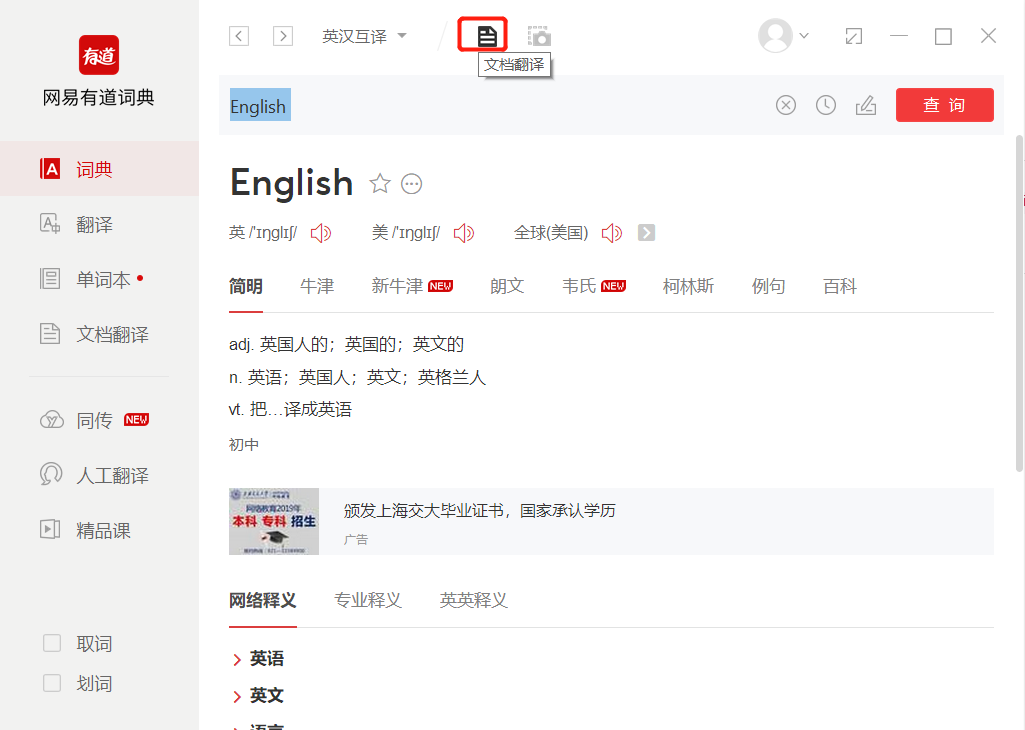Viewport: 1025px width, 730px height.
Task: Switch to the 牛津 dictionary tab
Action: click(x=317, y=286)
